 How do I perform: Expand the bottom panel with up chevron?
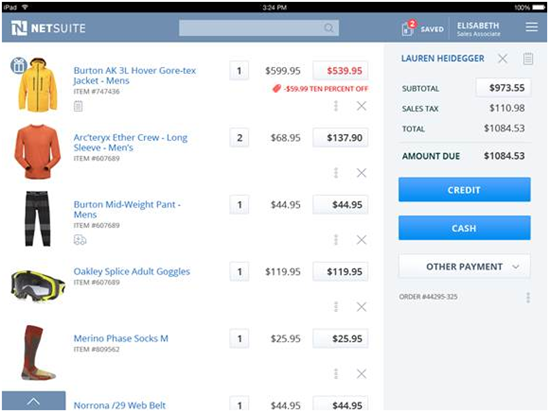pyautogui.click(x=33, y=401)
